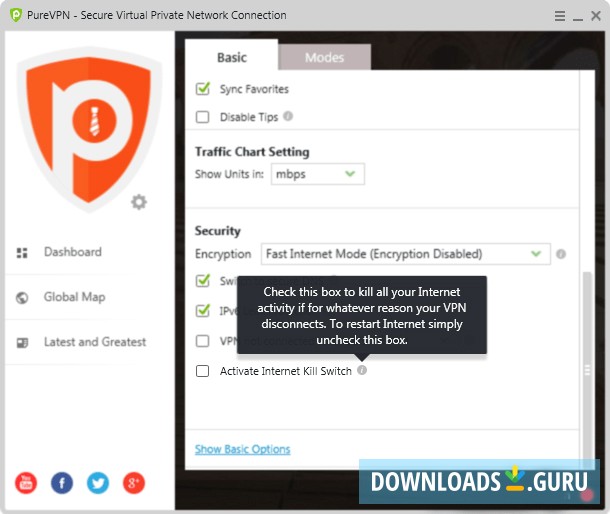Open the Twitter social icon
610x514 pixels.
coord(98,483)
